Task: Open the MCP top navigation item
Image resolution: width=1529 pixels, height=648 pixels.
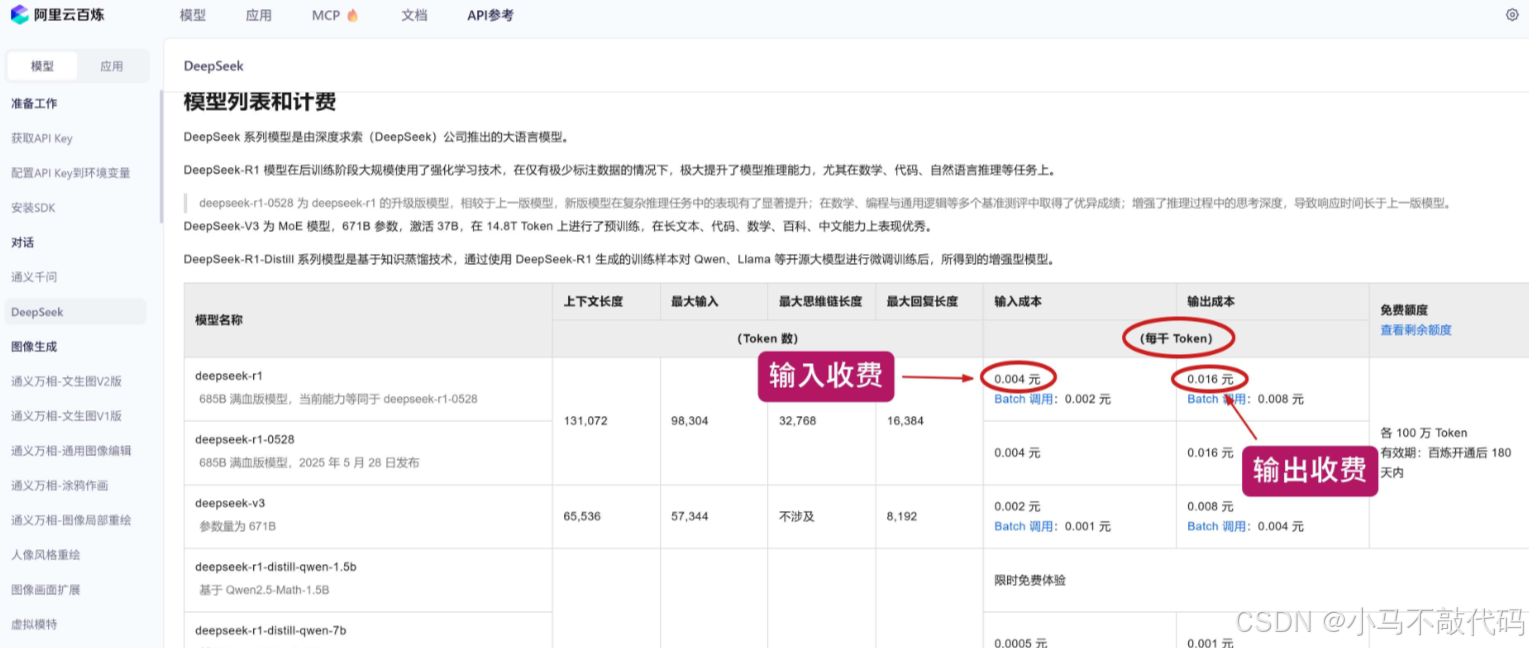Action: tap(326, 15)
